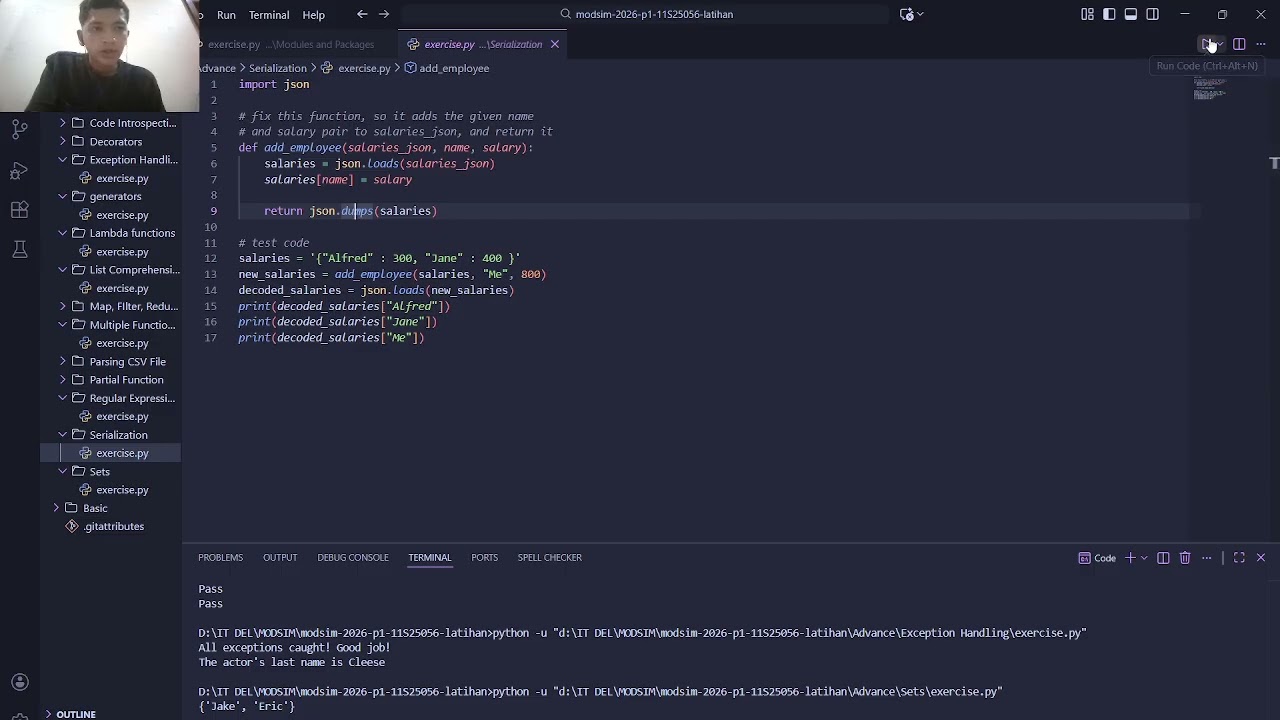The width and height of the screenshot is (1280, 720).
Task: Open the Sets exercise.py file
Action: click(122, 490)
